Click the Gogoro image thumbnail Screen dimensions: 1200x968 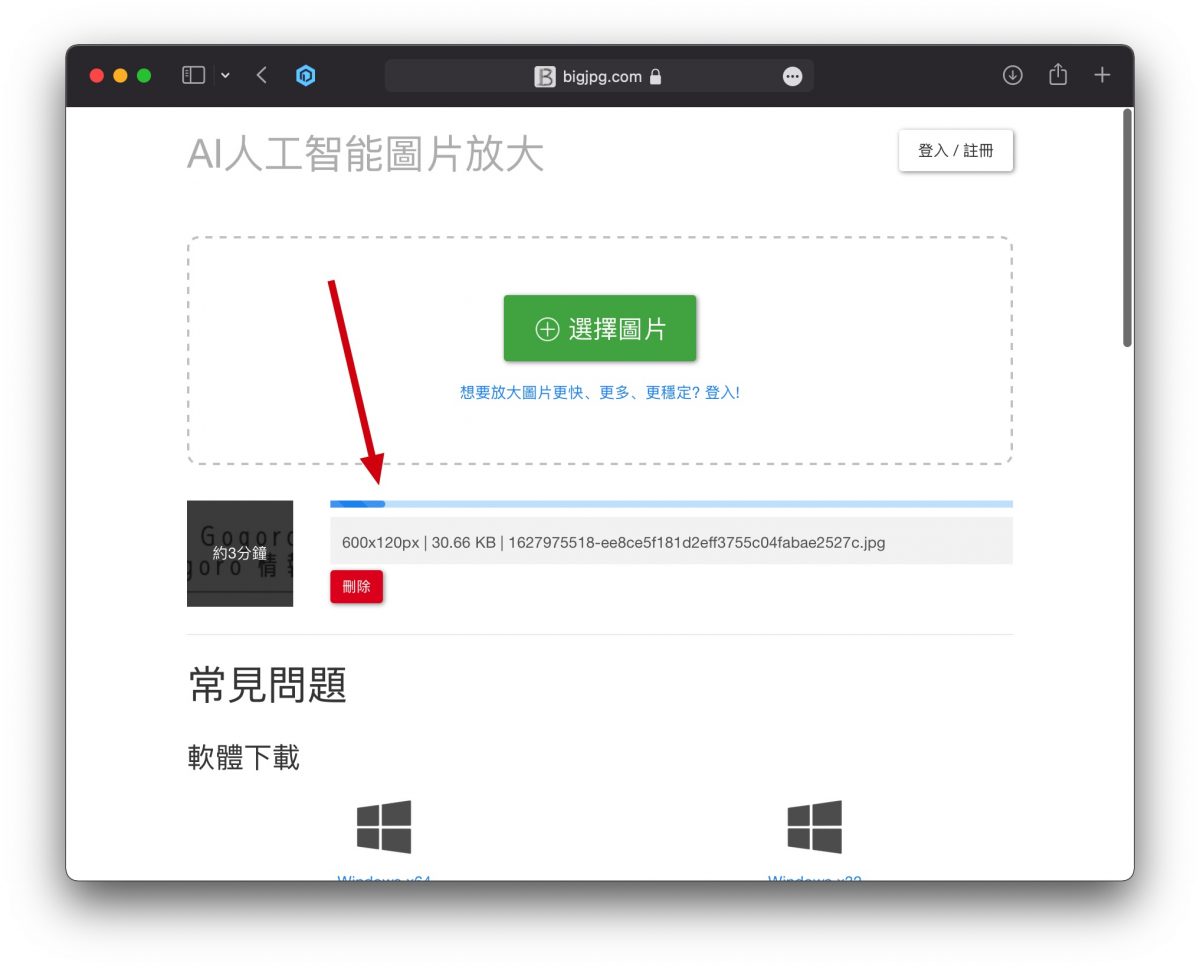point(240,553)
